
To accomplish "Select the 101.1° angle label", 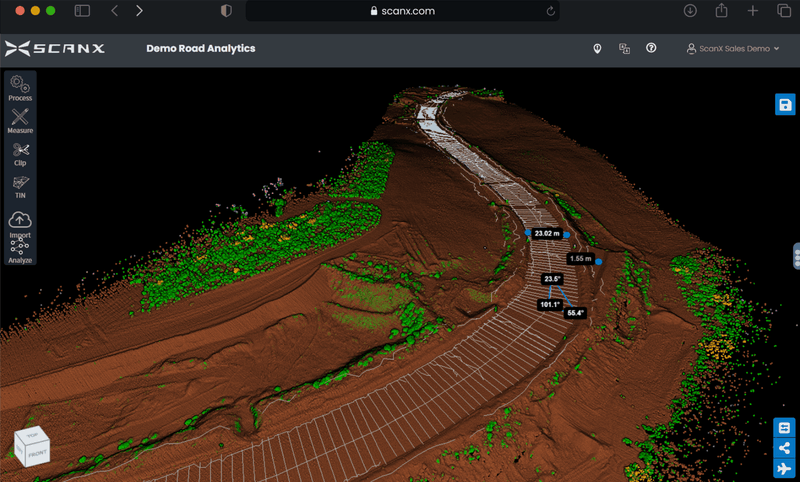I will [x=550, y=305].
